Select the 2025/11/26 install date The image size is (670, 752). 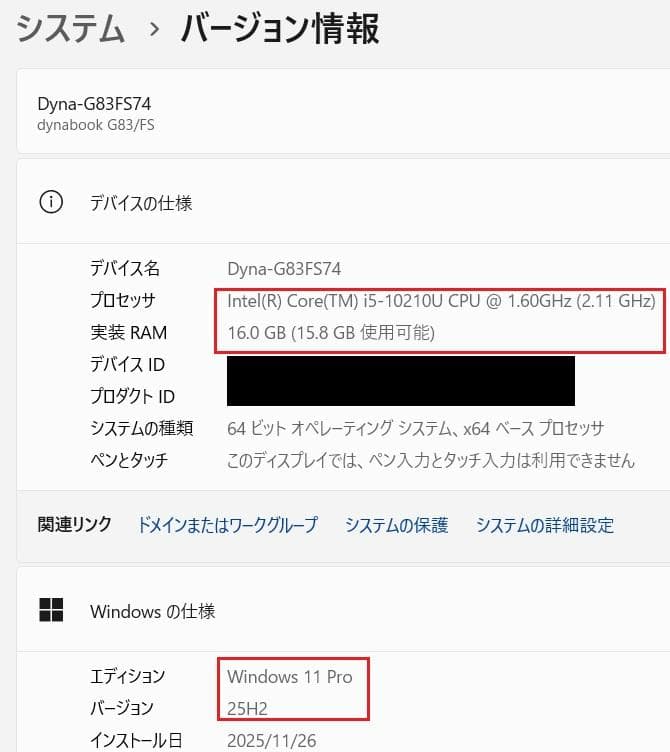(x=272, y=740)
